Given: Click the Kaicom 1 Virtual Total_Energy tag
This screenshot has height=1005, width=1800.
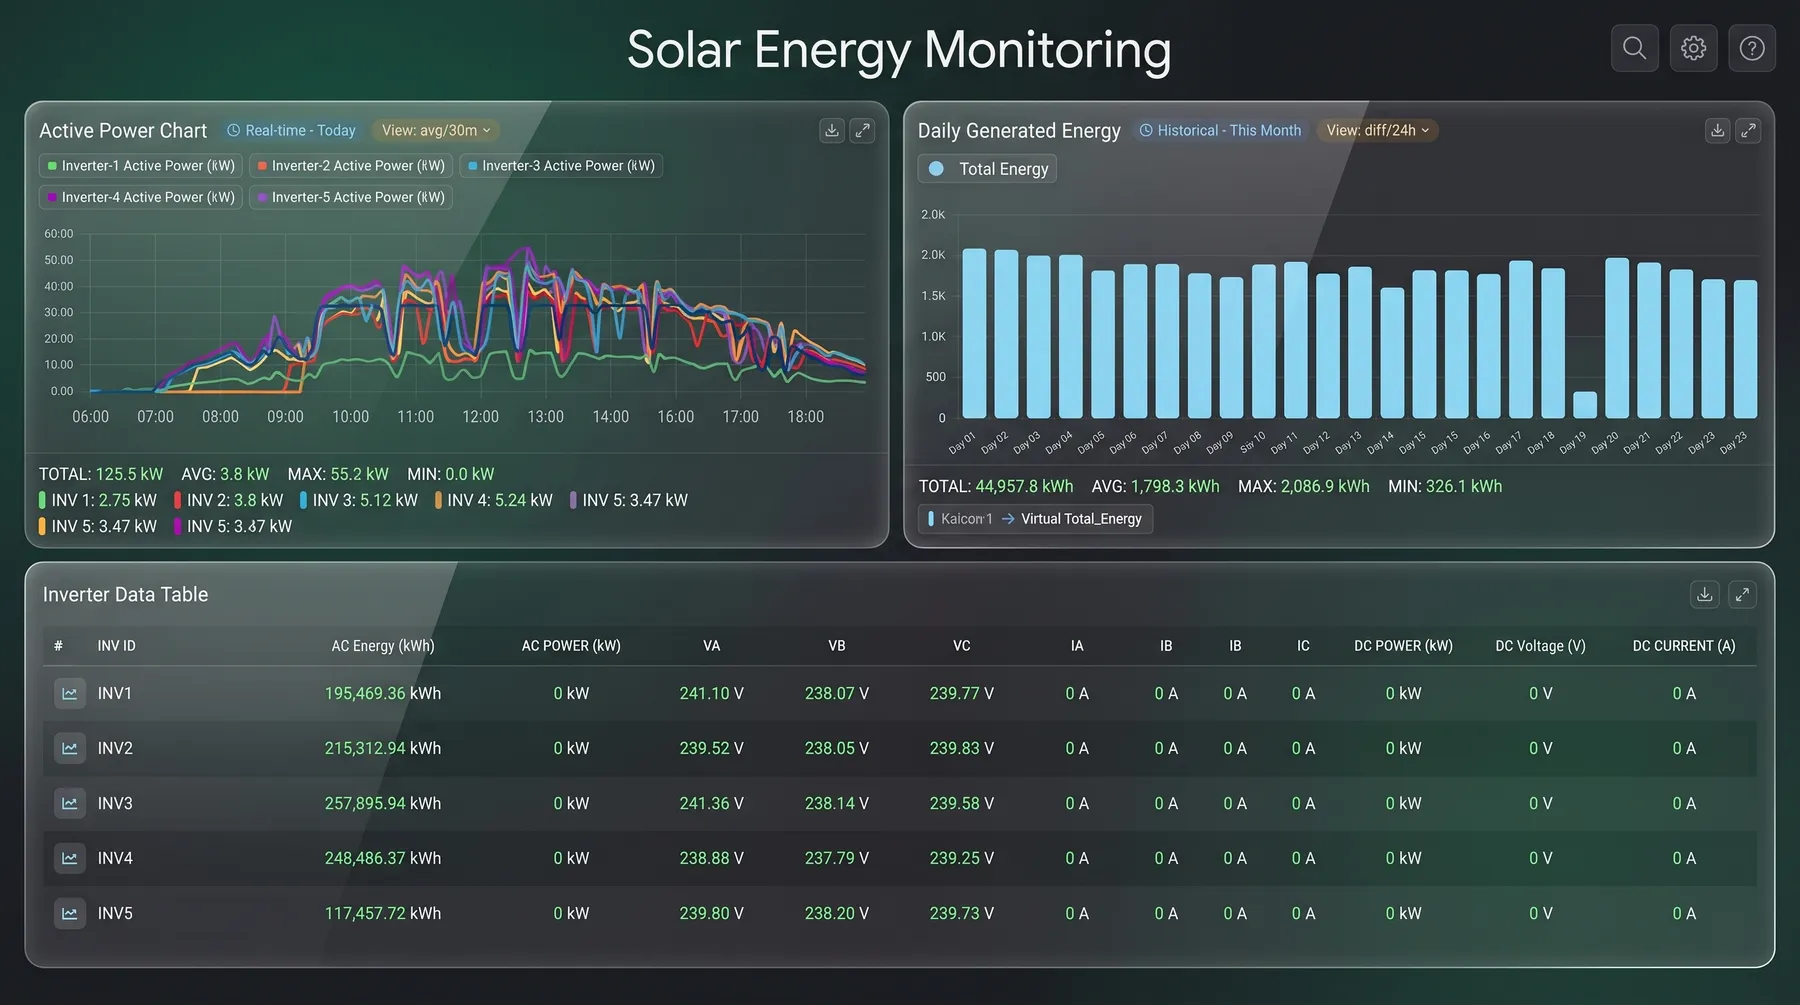Looking at the screenshot, I should pos(1035,519).
